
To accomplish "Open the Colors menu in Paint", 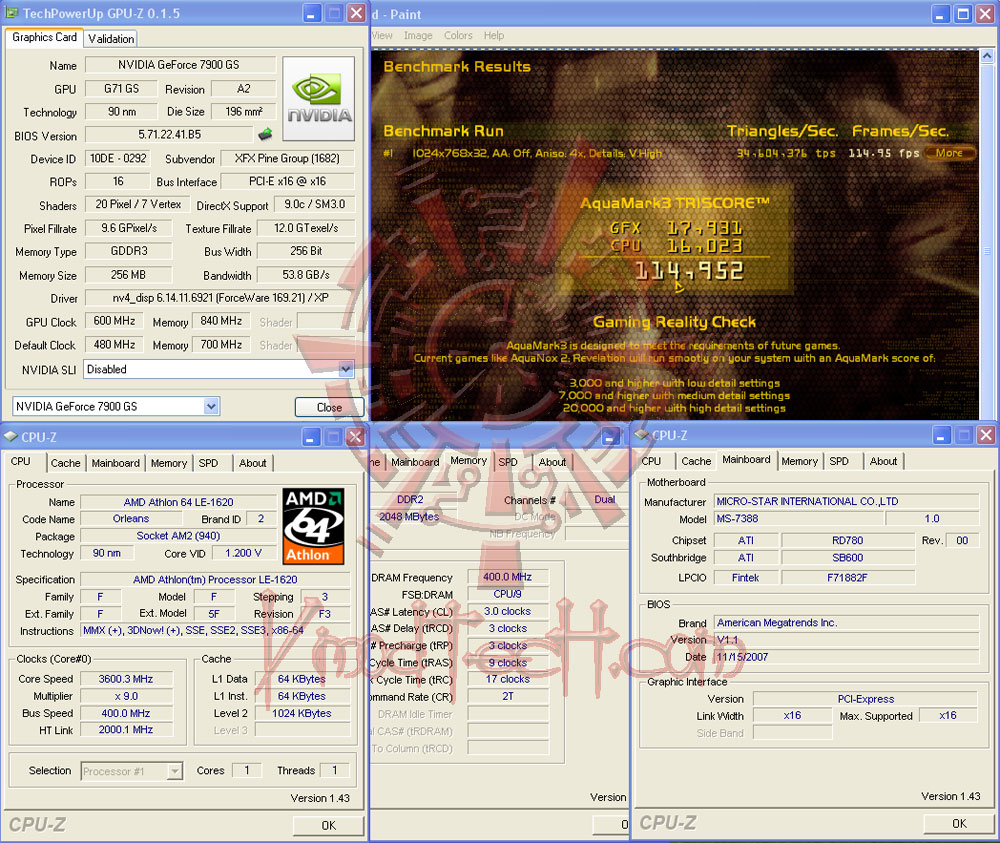I will click(x=458, y=36).
